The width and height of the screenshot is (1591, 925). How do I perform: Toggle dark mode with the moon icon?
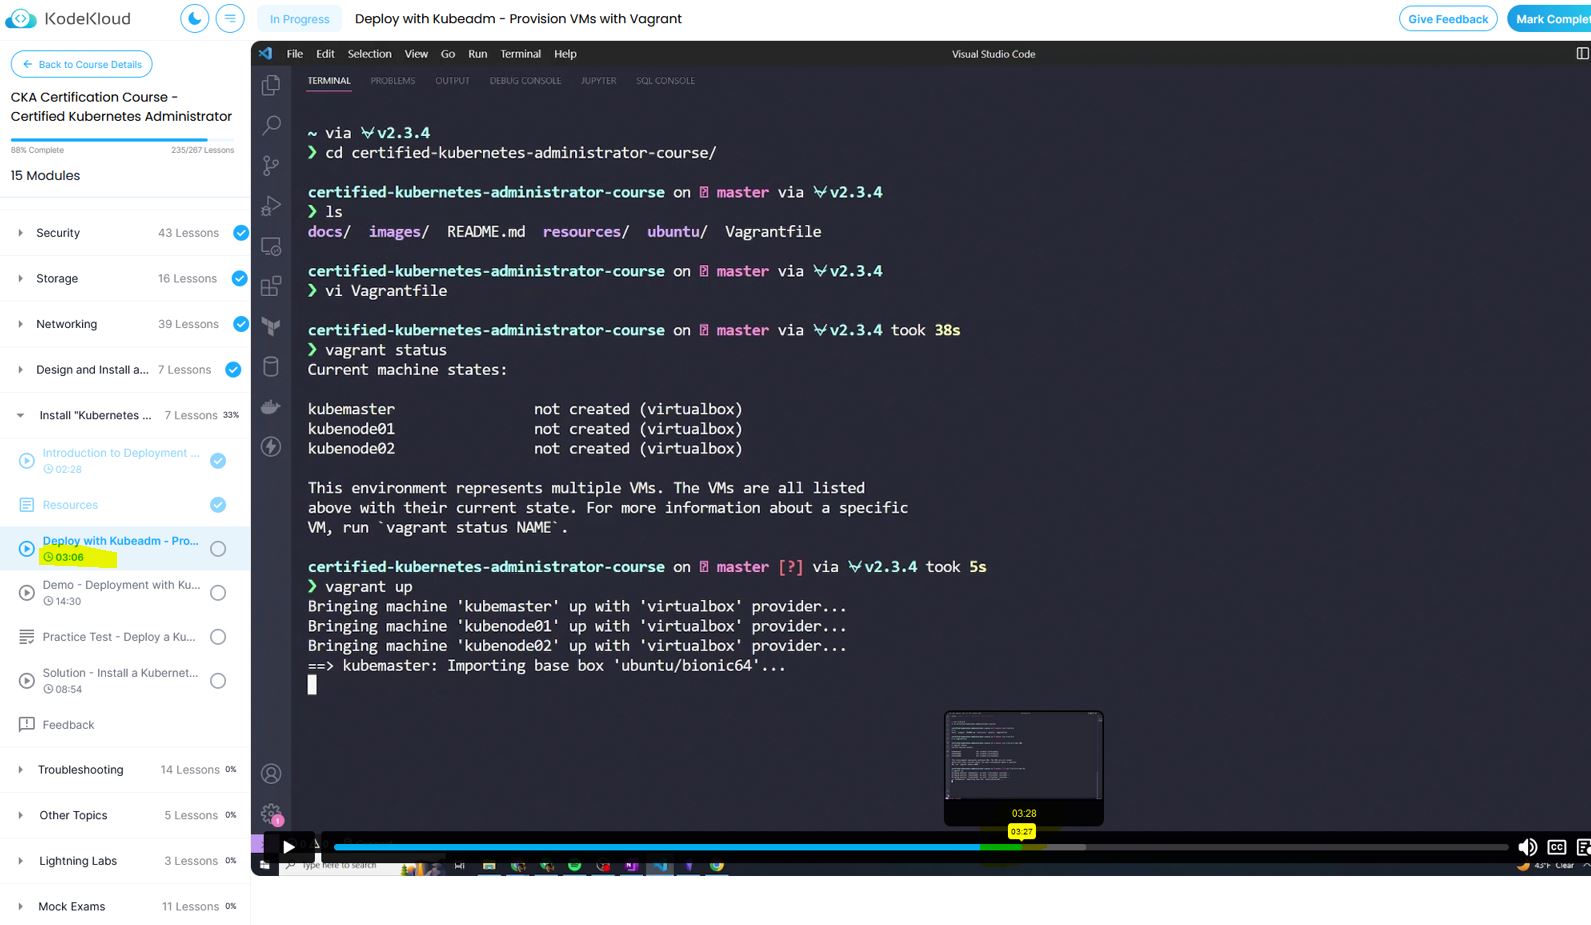point(195,18)
